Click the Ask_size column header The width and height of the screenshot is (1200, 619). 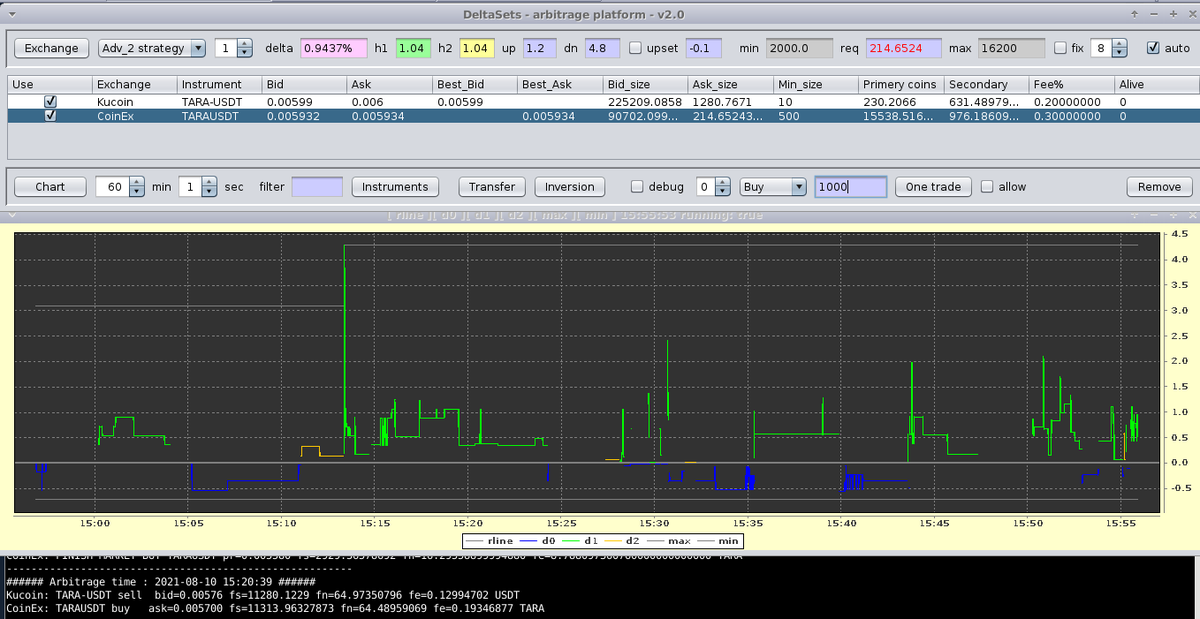(730, 85)
